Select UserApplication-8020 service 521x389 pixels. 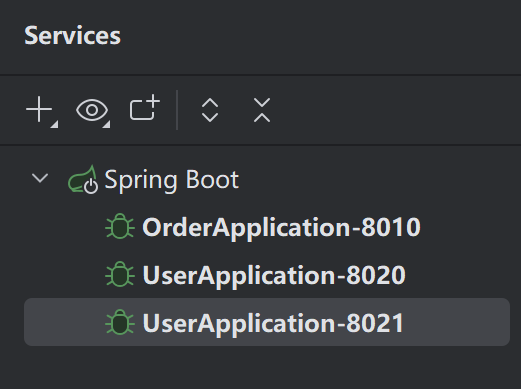[274, 276]
